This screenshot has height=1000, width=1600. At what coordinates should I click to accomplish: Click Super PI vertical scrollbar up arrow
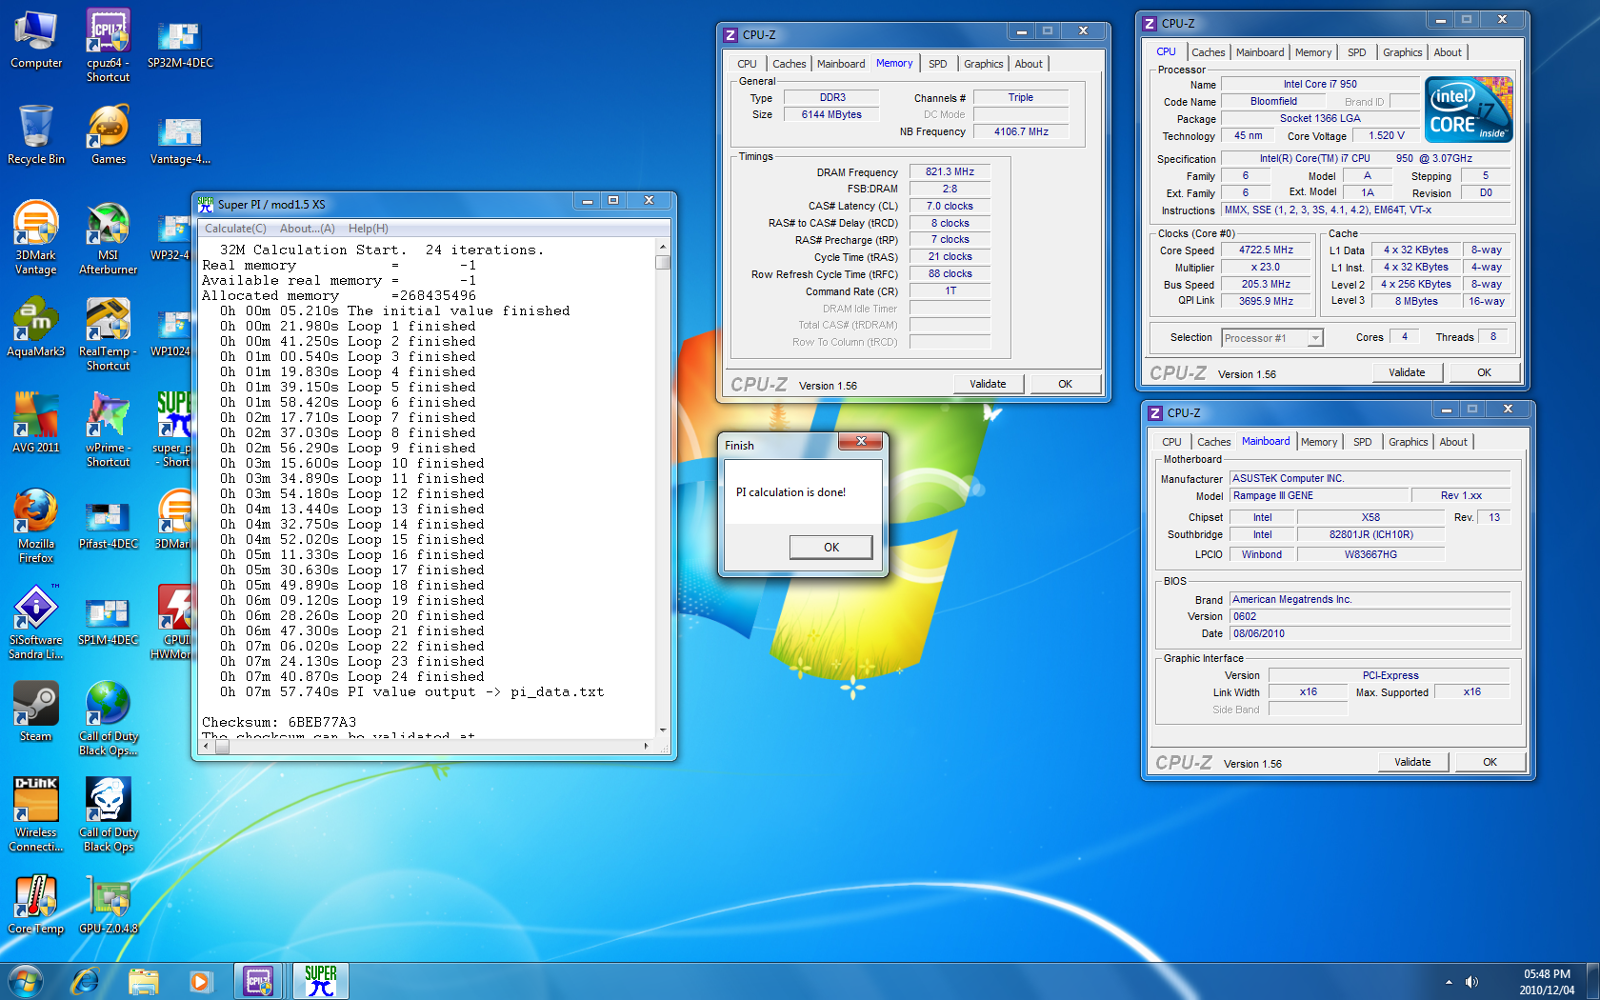tap(662, 246)
